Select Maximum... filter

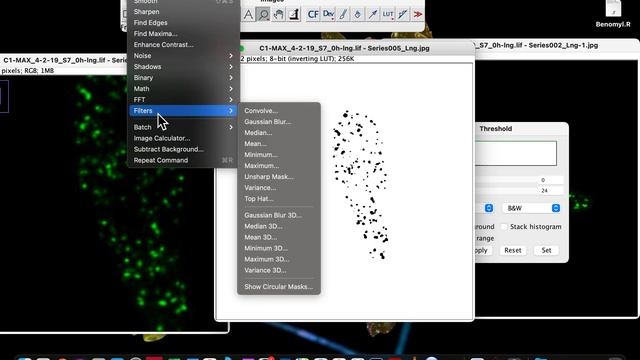(279, 166)
